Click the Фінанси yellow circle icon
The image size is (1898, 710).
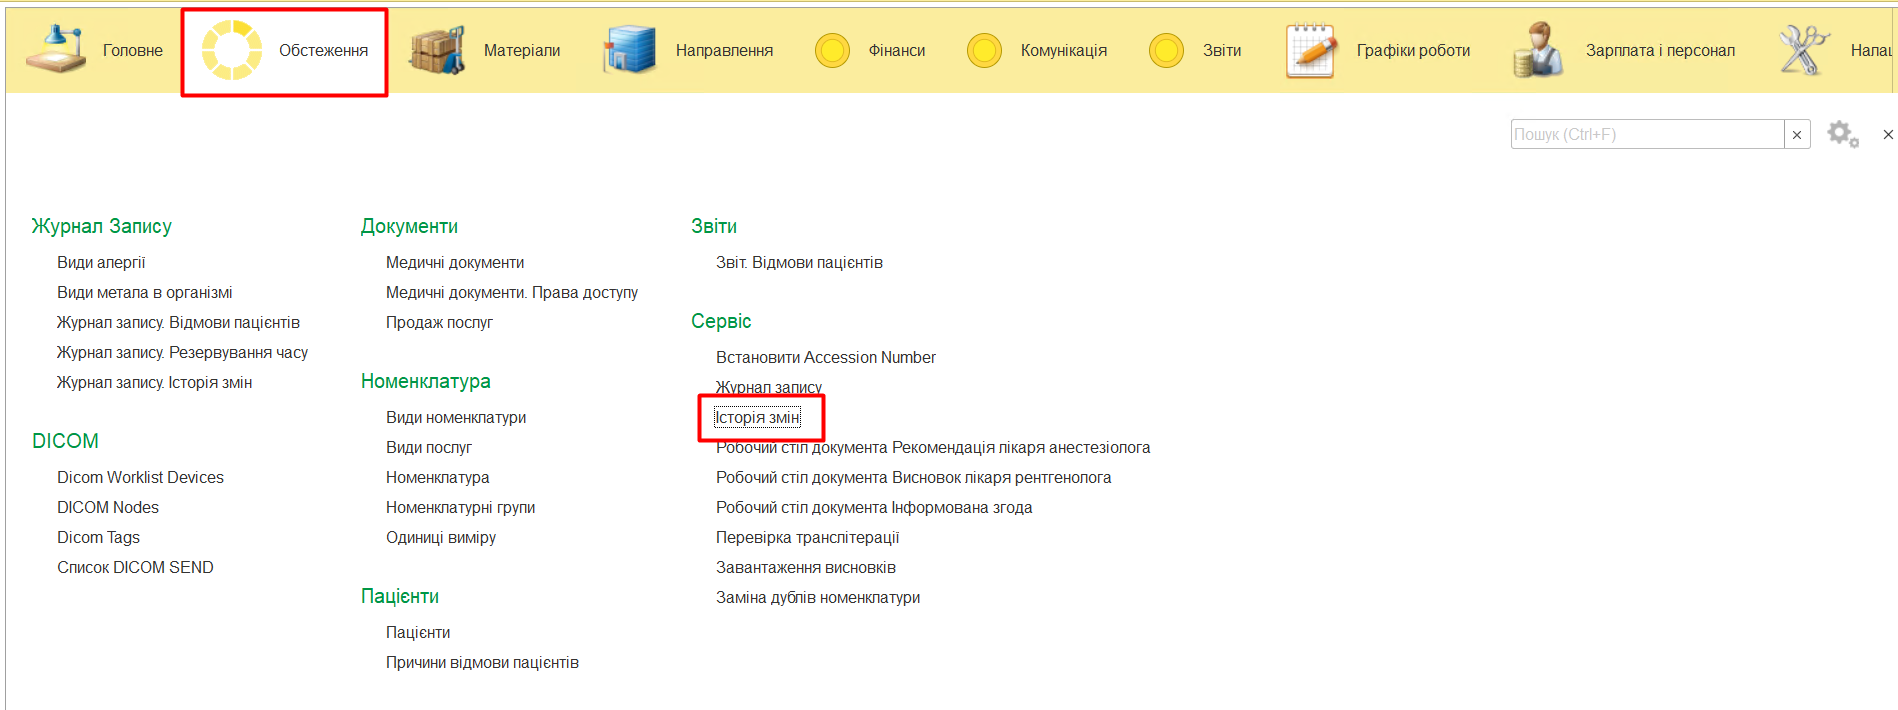(832, 50)
